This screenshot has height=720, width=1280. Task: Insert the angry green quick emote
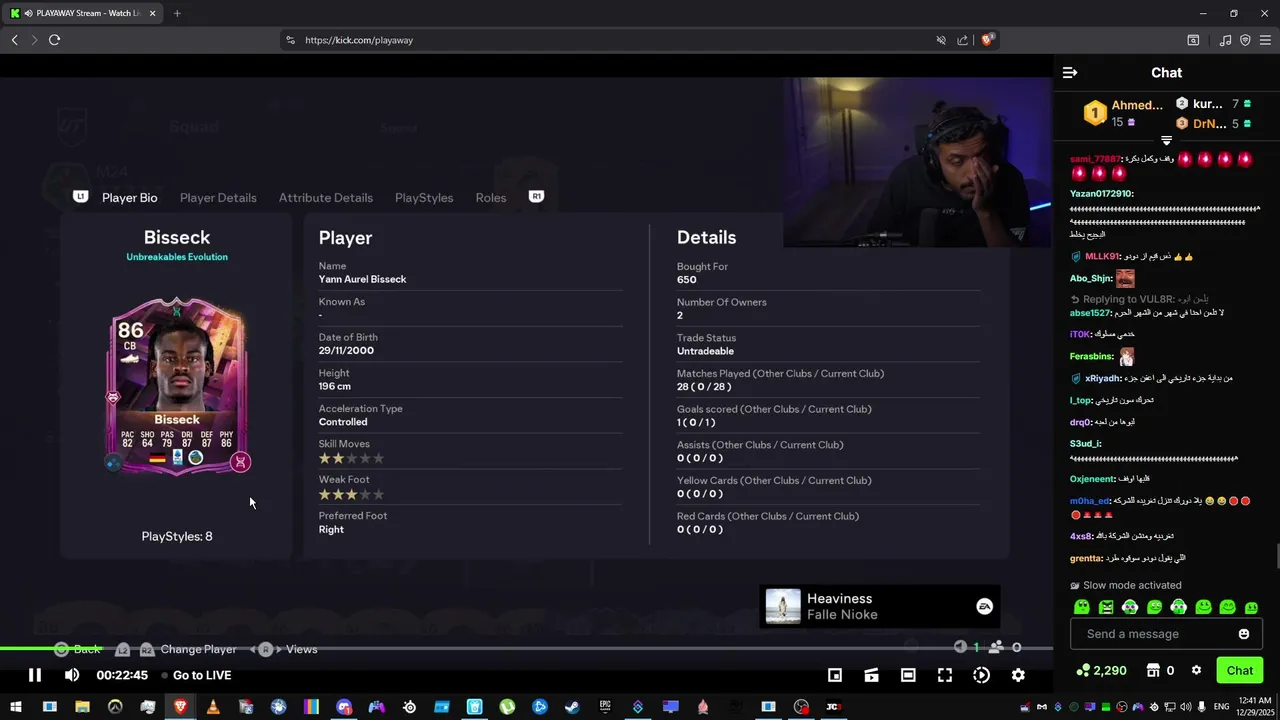(x=1106, y=607)
